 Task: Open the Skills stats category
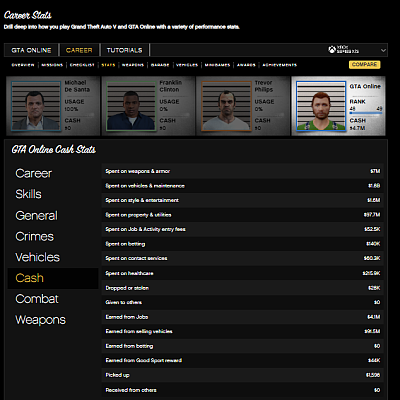coord(28,194)
